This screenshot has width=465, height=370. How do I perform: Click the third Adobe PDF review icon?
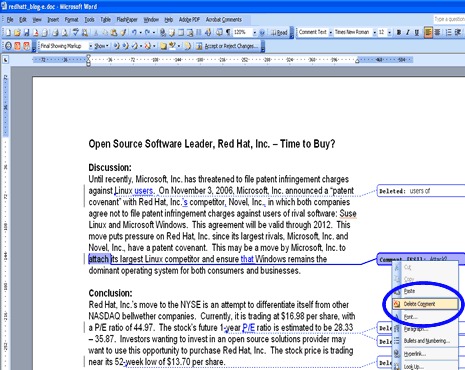pyautogui.click(x=26, y=46)
